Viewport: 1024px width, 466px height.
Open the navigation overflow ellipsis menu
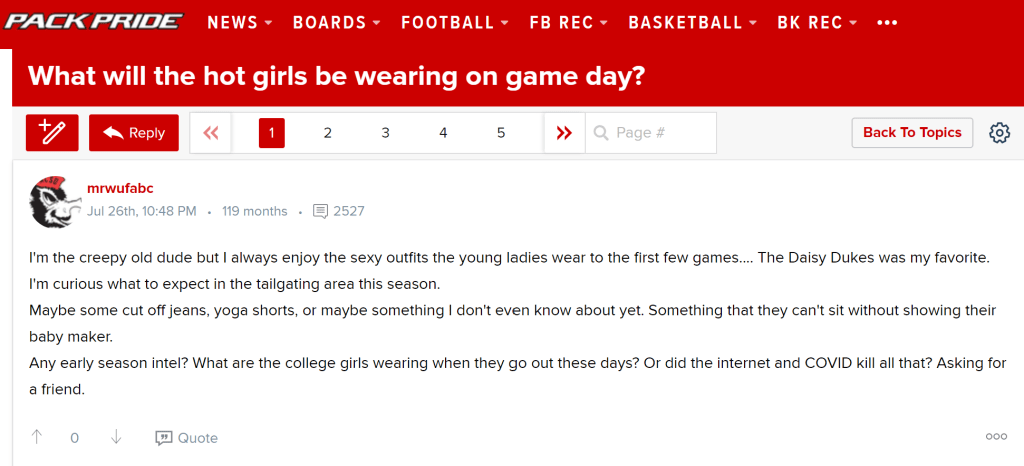[x=886, y=23]
